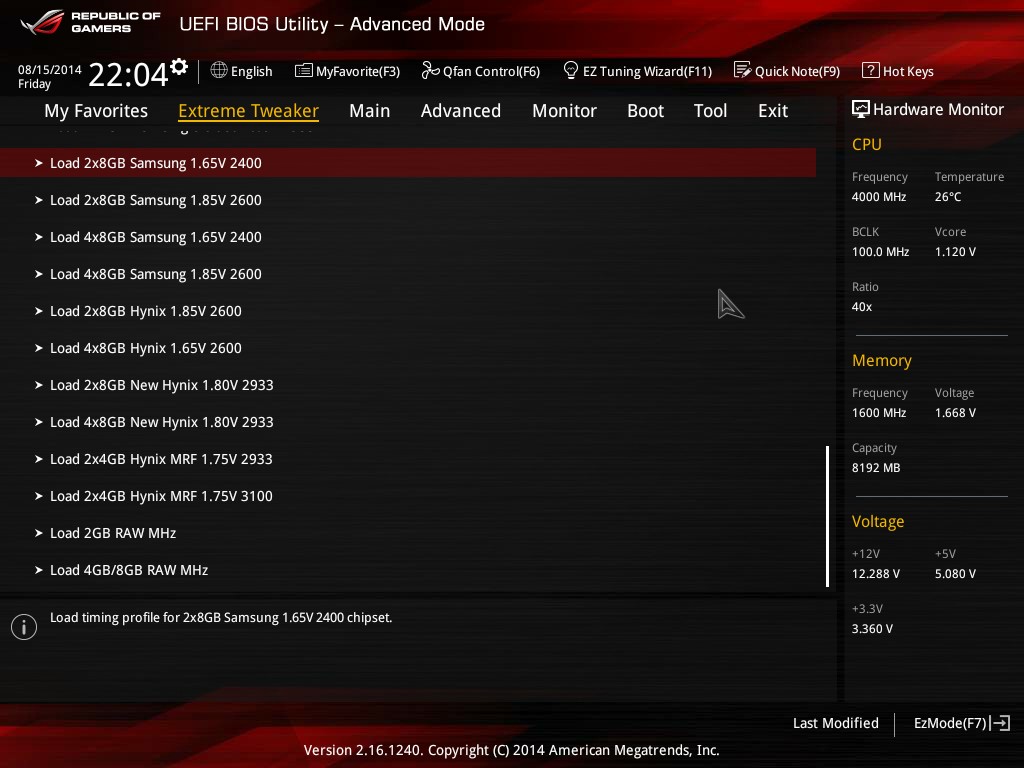This screenshot has width=1024, height=768.
Task: Expand Load 4x8GB Hynix 1.65V 2600 arrow
Action: point(39,348)
